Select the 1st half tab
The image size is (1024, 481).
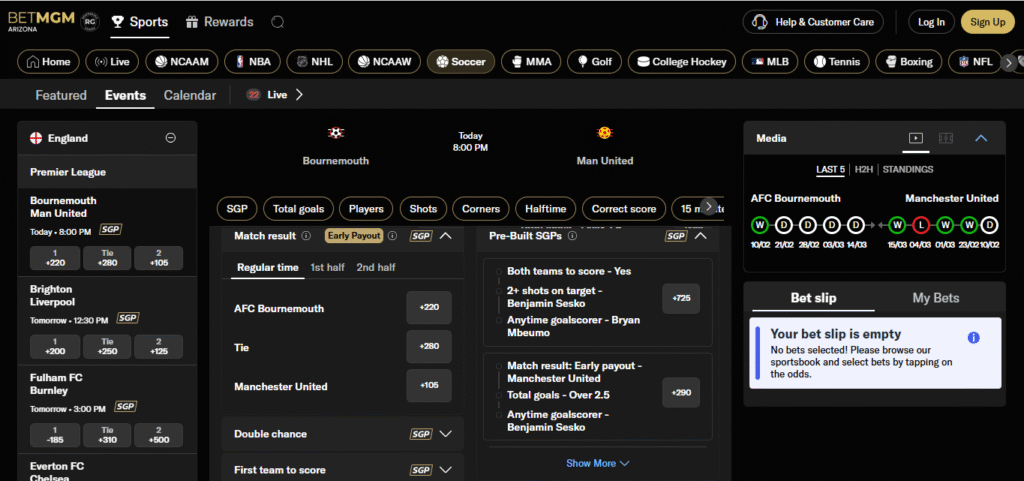[x=327, y=268]
